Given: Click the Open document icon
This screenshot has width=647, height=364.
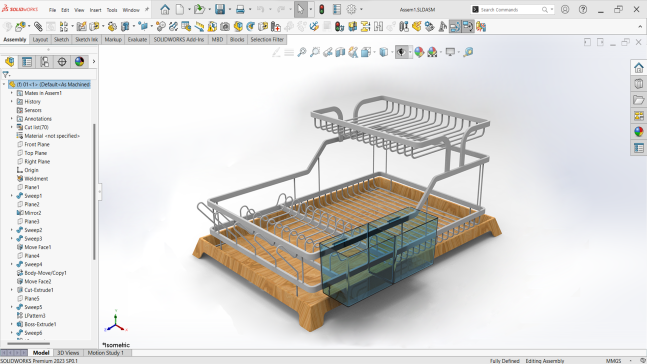Looking at the screenshot, I should pos(199,9).
